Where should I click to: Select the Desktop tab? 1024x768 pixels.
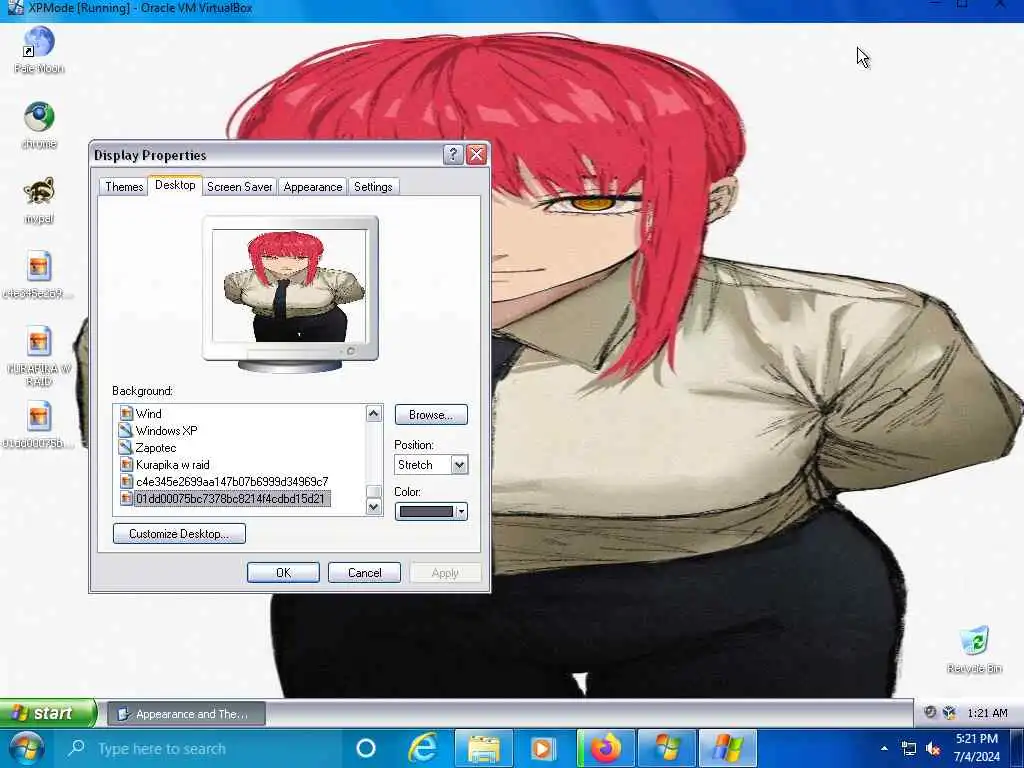(x=175, y=185)
